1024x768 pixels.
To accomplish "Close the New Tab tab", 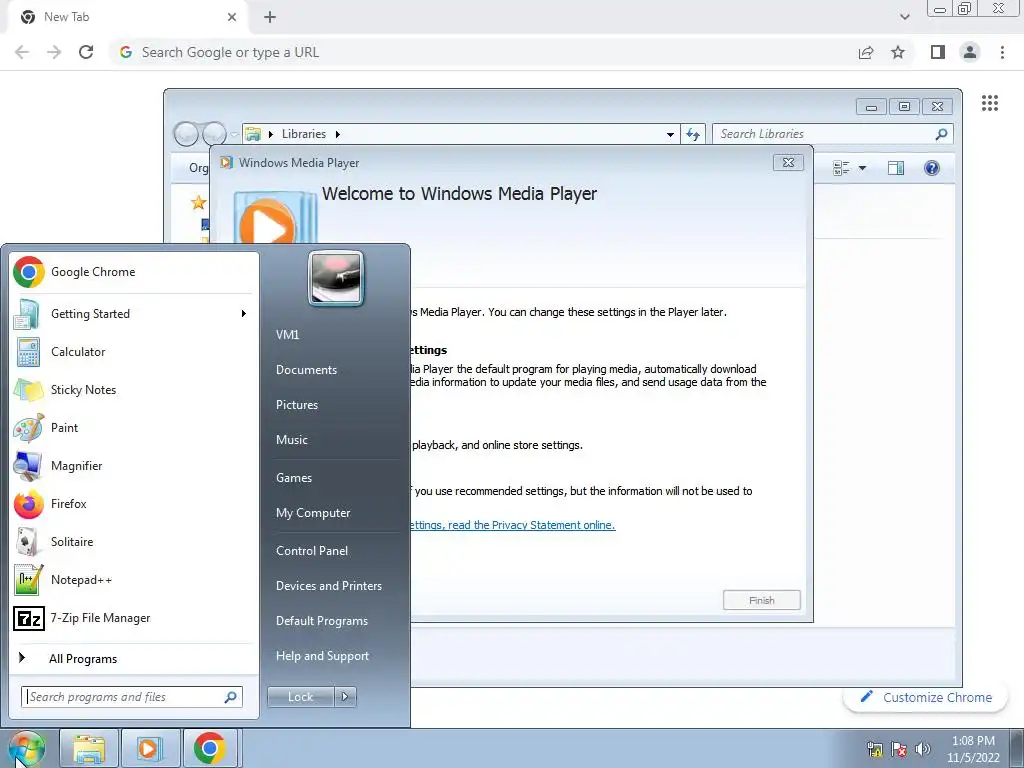I will pyautogui.click(x=232, y=17).
